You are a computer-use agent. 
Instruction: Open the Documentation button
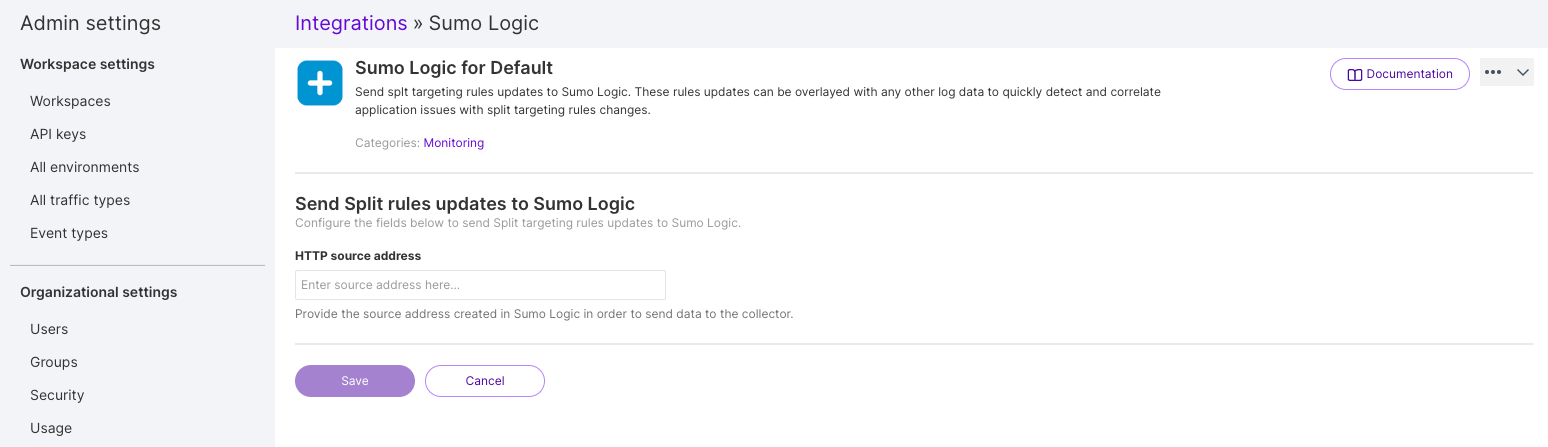pos(1399,74)
